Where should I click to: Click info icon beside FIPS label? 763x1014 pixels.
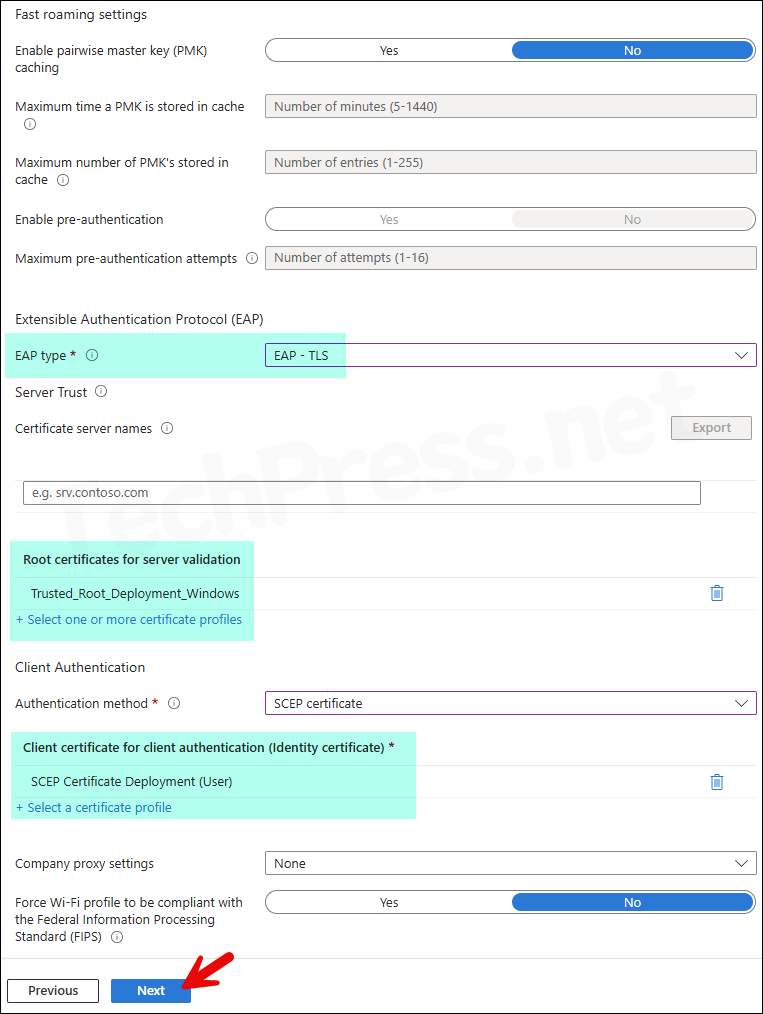pos(117,937)
